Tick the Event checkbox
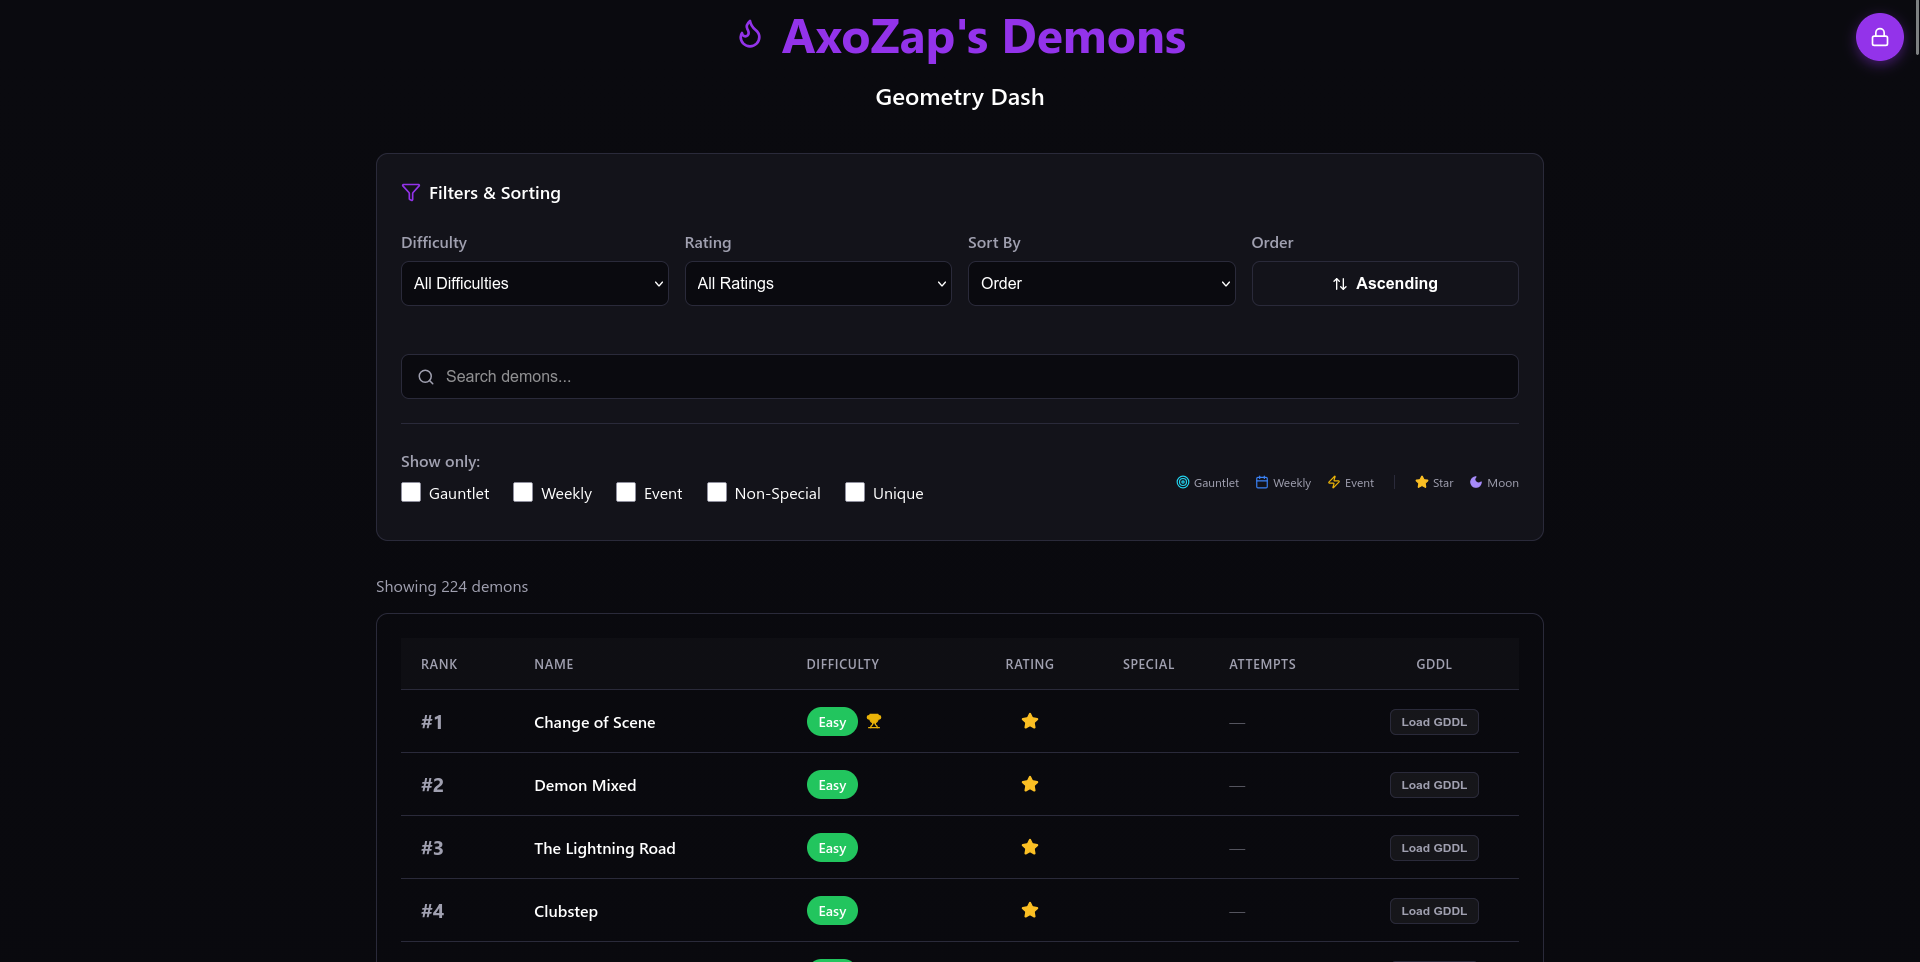 (626, 492)
